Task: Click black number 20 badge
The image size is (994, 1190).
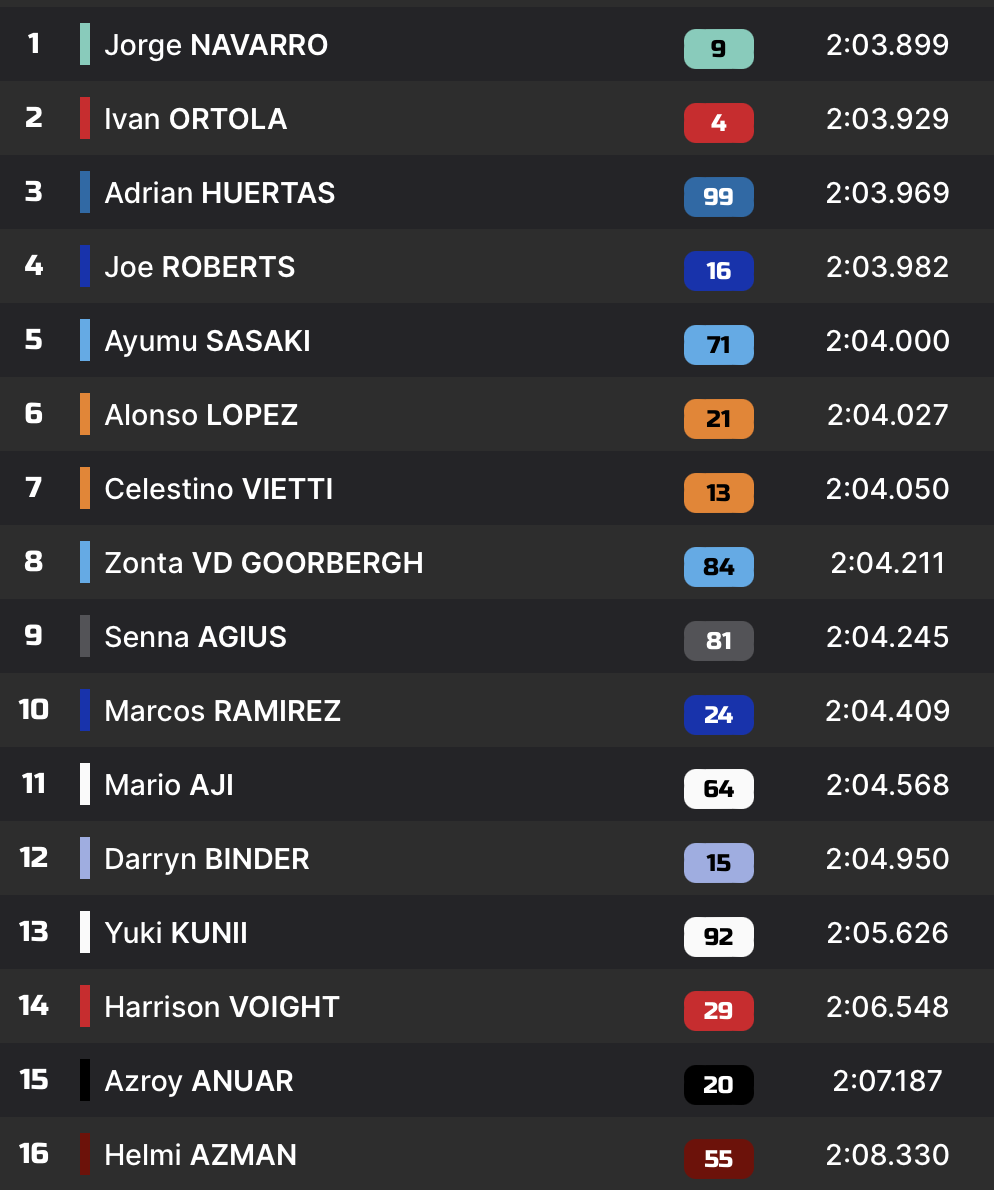Action: [718, 1085]
